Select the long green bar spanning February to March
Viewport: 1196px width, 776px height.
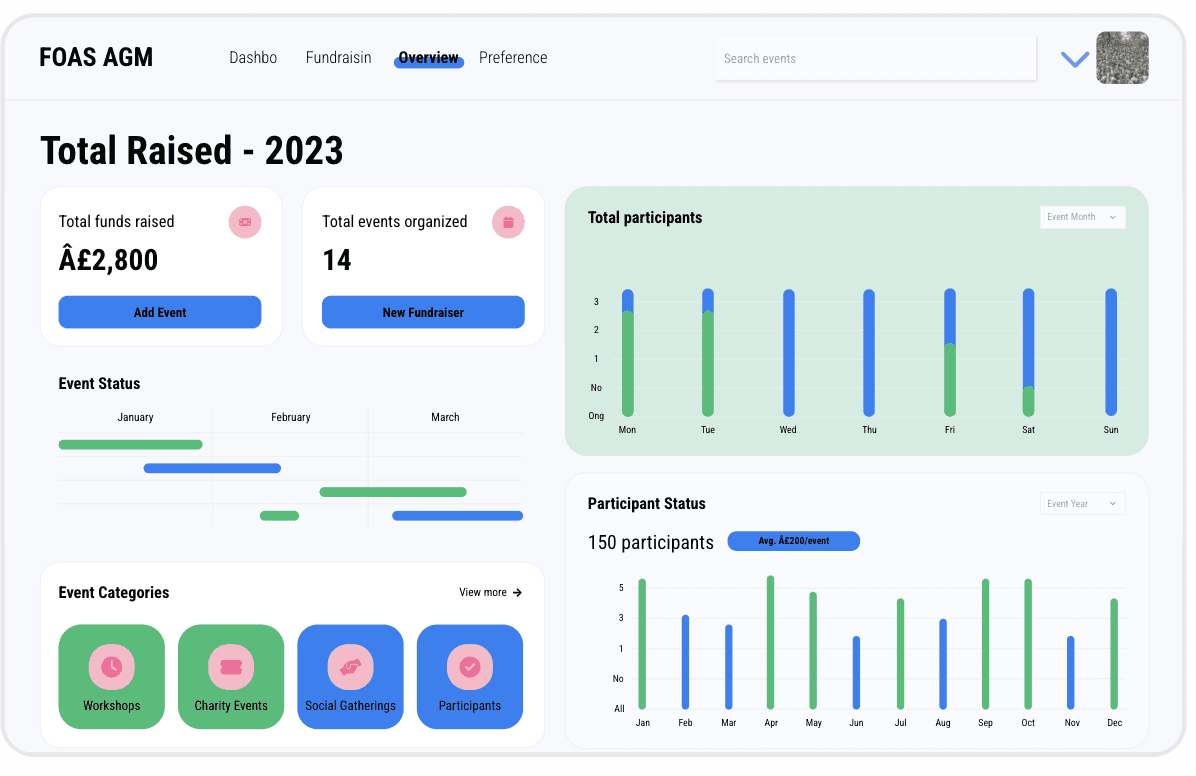[393, 492]
